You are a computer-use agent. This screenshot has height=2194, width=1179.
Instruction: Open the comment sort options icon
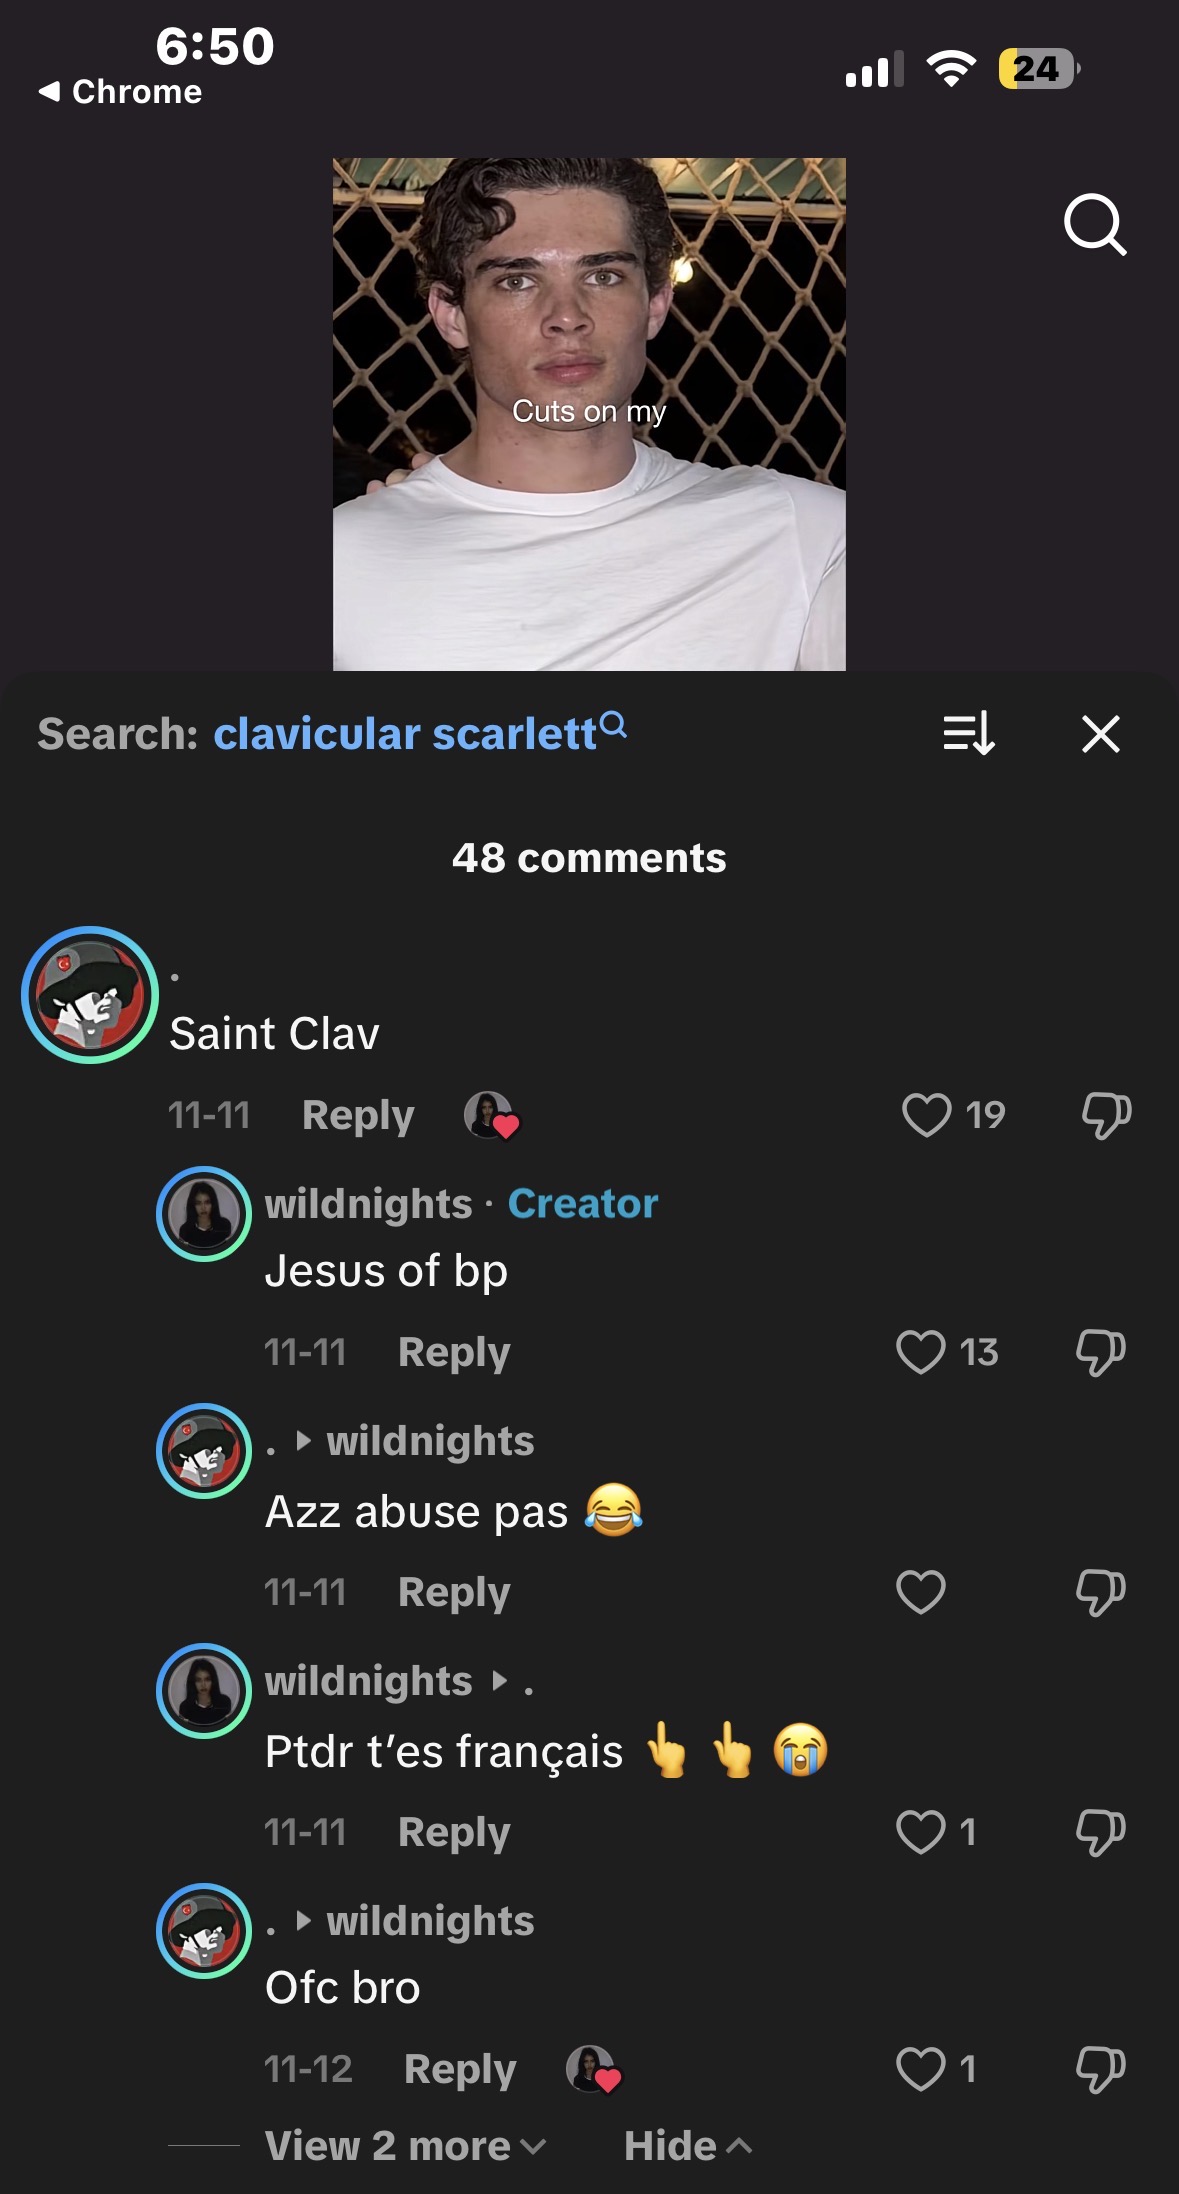click(x=968, y=733)
